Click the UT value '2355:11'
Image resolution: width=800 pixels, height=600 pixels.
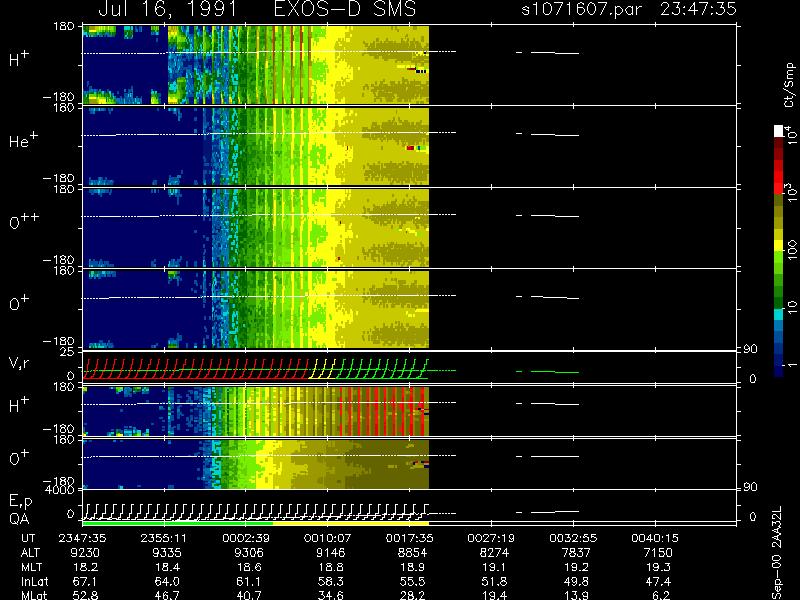coord(164,538)
